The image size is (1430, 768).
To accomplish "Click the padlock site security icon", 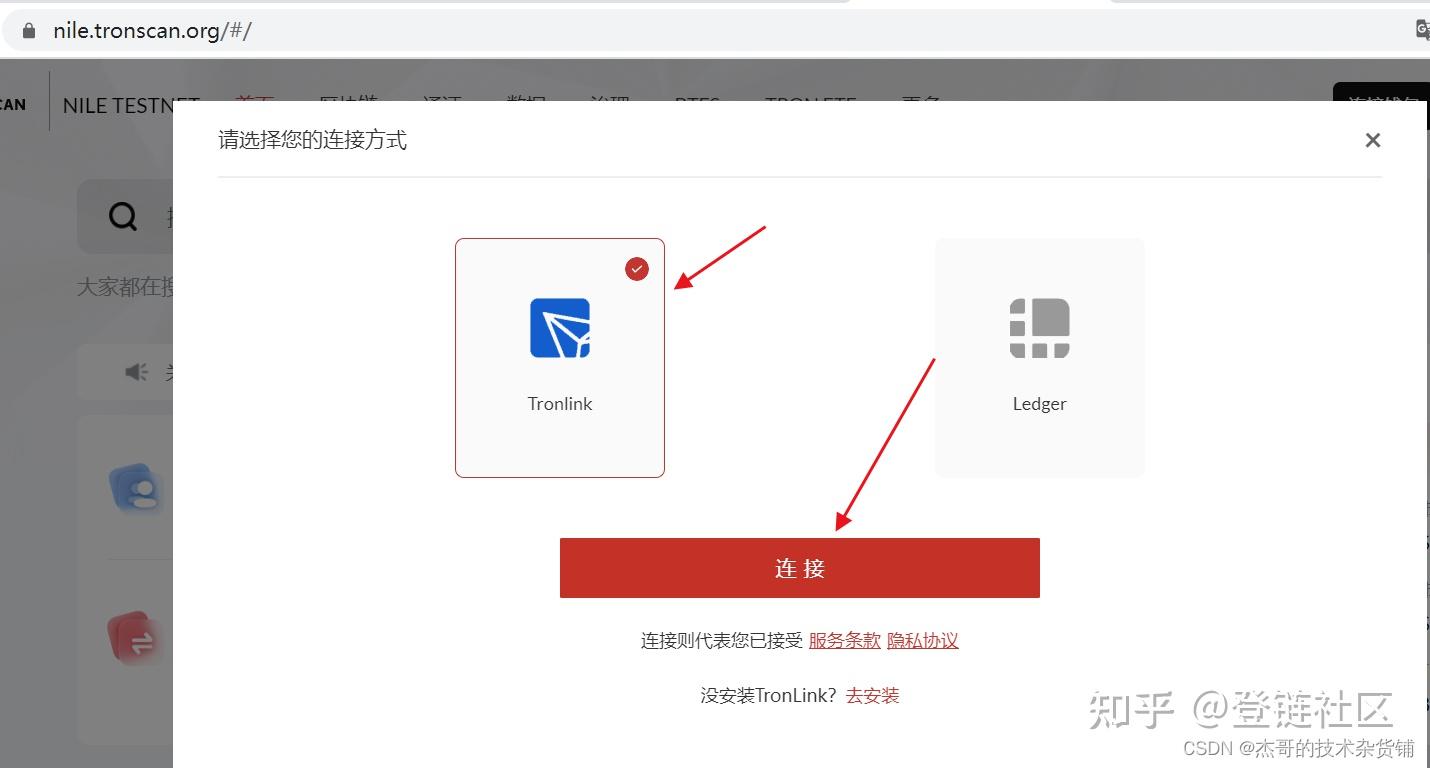I will pos(27,30).
